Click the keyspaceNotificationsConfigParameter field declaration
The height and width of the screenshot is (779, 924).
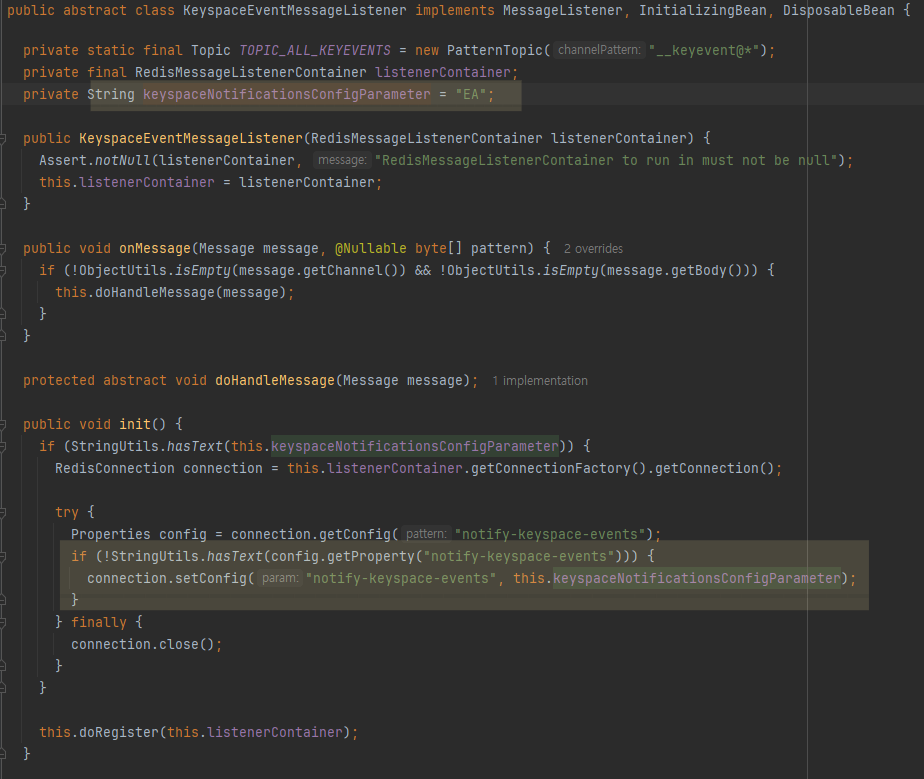tap(286, 94)
